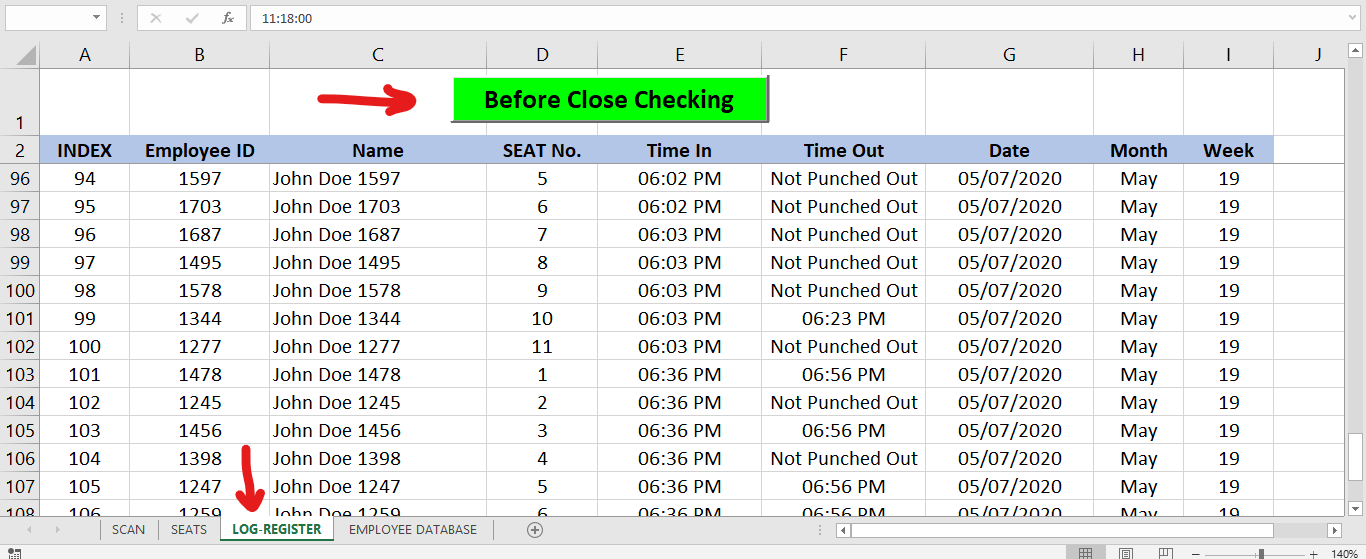Click the Select All corner triangle
Viewport: 1366px width, 559px height.
coord(25,55)
